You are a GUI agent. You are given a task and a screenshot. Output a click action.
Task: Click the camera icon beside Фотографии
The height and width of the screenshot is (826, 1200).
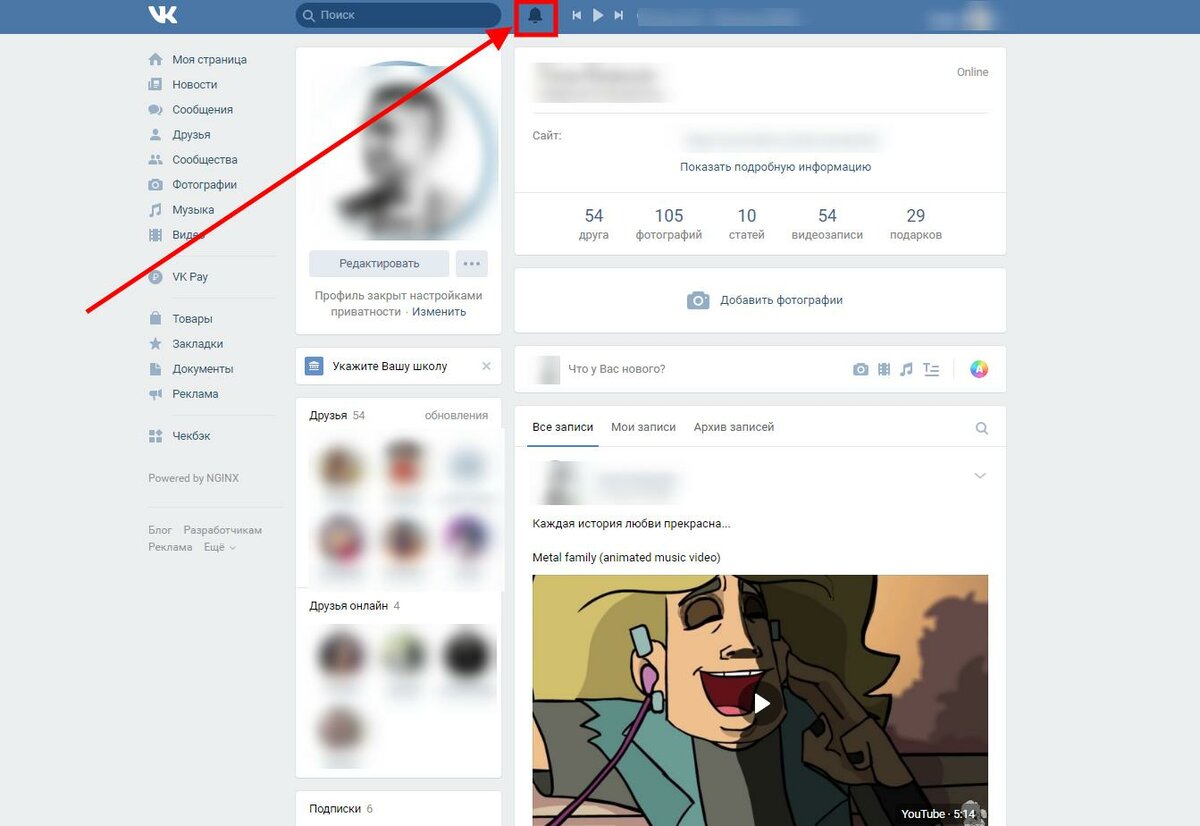pos(155,185)
